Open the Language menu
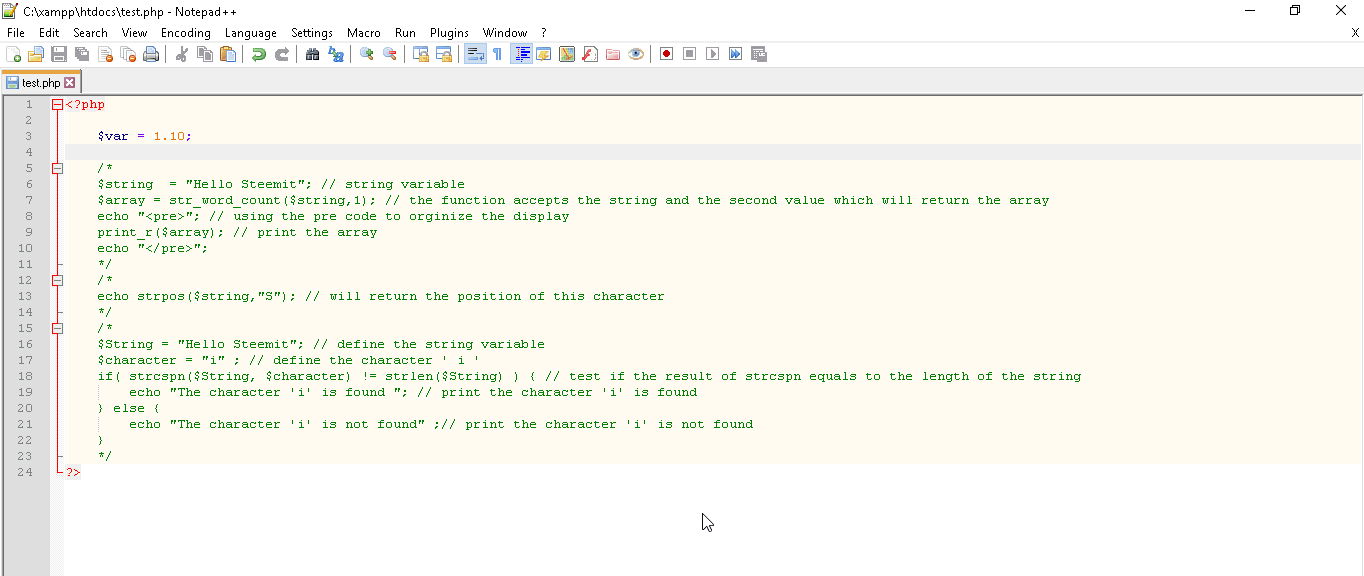 251,33
